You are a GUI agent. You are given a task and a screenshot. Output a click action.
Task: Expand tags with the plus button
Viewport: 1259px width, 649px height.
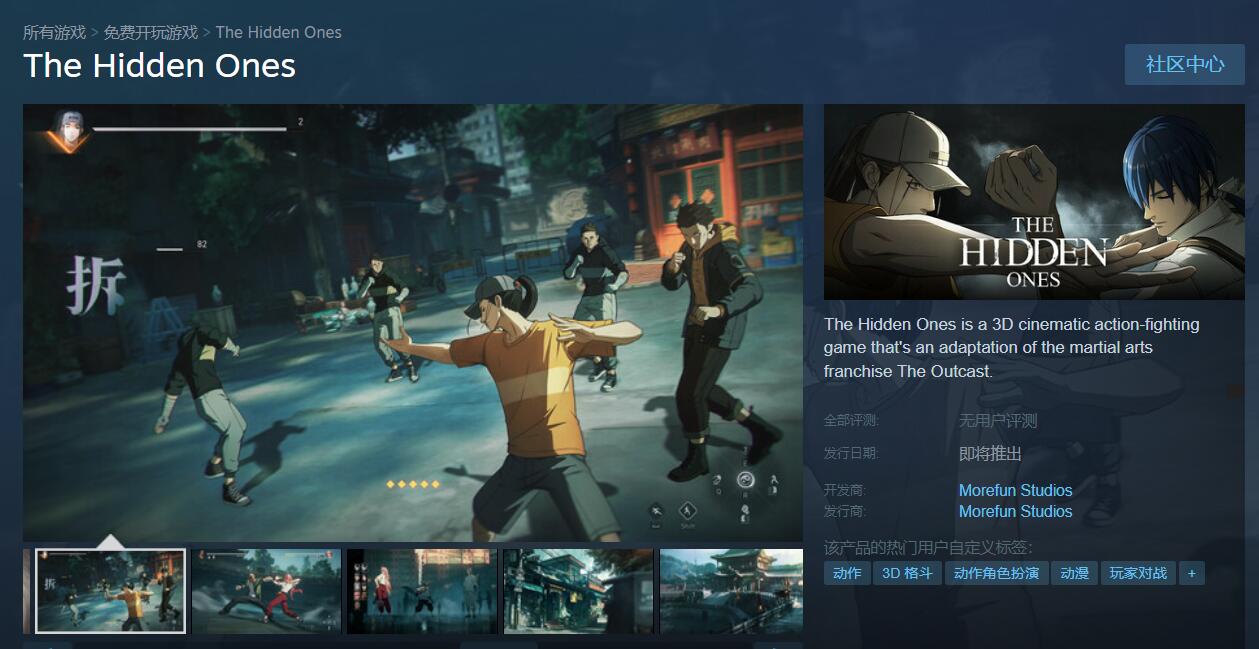pyautogui.click(x=1191, y=573)
